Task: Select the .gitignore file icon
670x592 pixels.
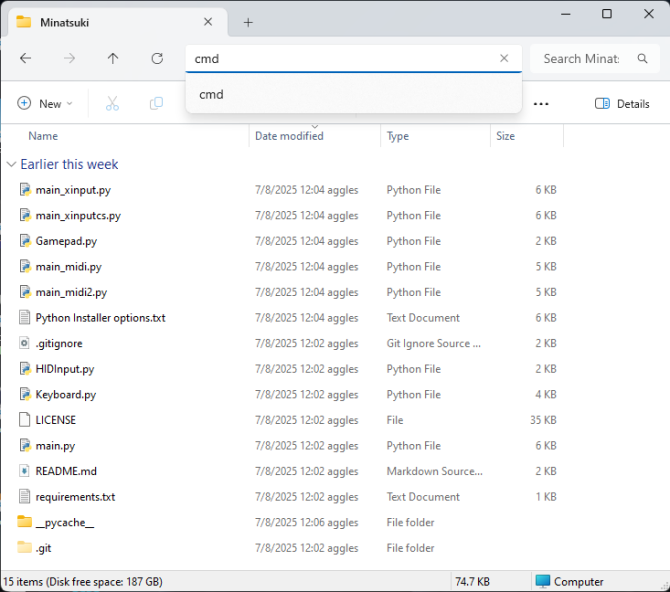Action: pos(25,343)
